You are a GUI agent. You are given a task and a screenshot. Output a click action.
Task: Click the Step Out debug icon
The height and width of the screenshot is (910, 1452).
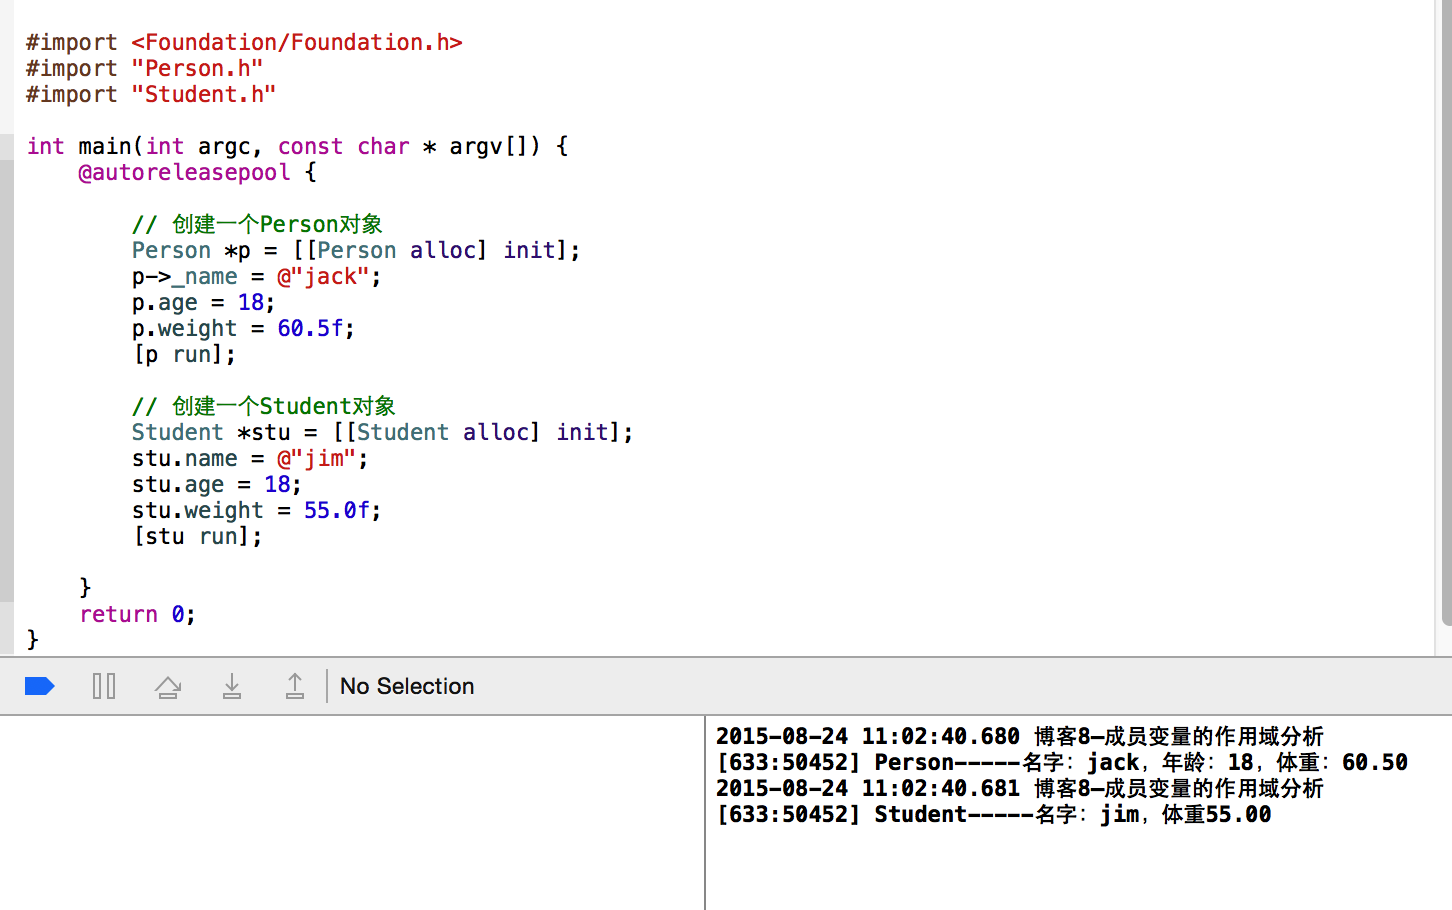pyautogui.click(x=295, y=686)
